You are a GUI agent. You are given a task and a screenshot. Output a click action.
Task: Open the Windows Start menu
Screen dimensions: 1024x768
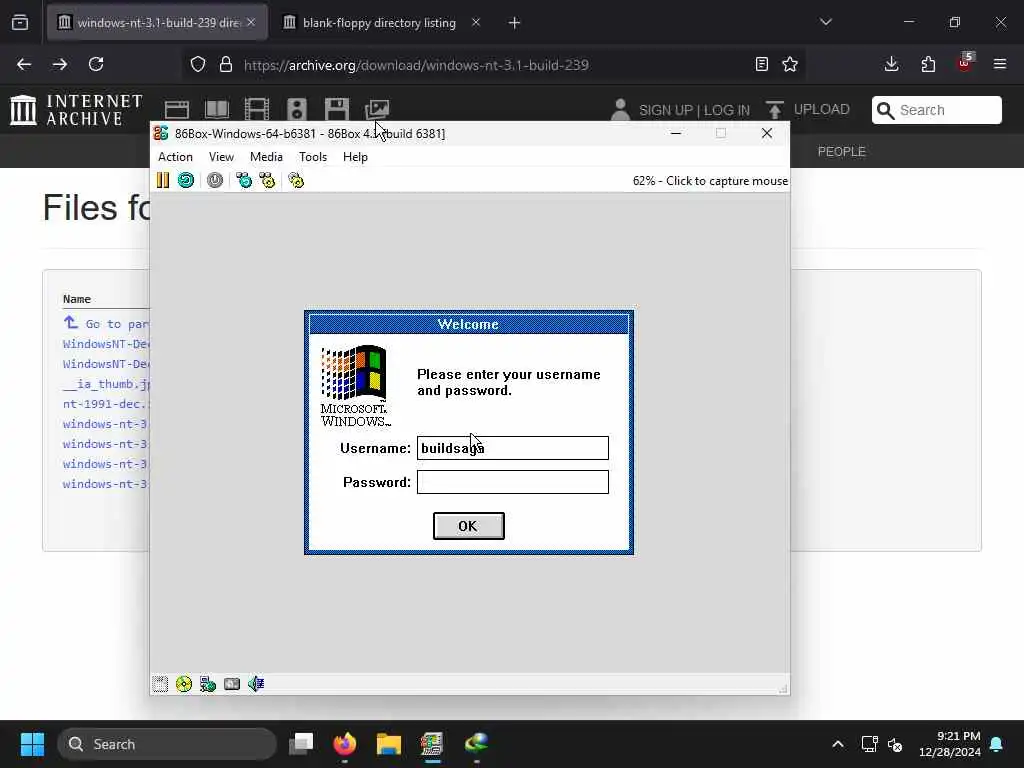[x=33, y=744]
